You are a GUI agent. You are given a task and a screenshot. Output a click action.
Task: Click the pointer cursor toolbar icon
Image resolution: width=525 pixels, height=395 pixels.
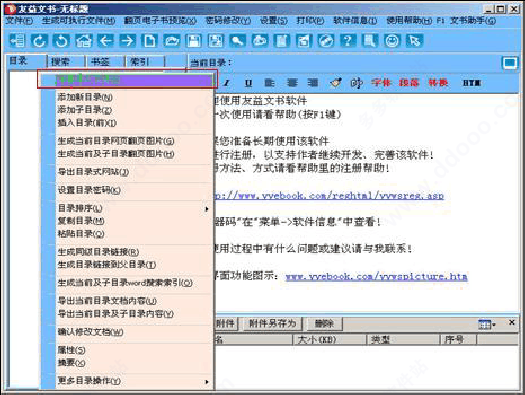pos(415,41)
